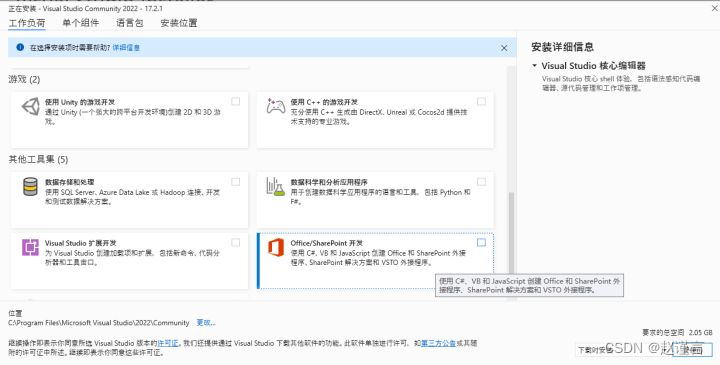
Task: Switch to the 单个组件 tab
Action: click(80, 23)
